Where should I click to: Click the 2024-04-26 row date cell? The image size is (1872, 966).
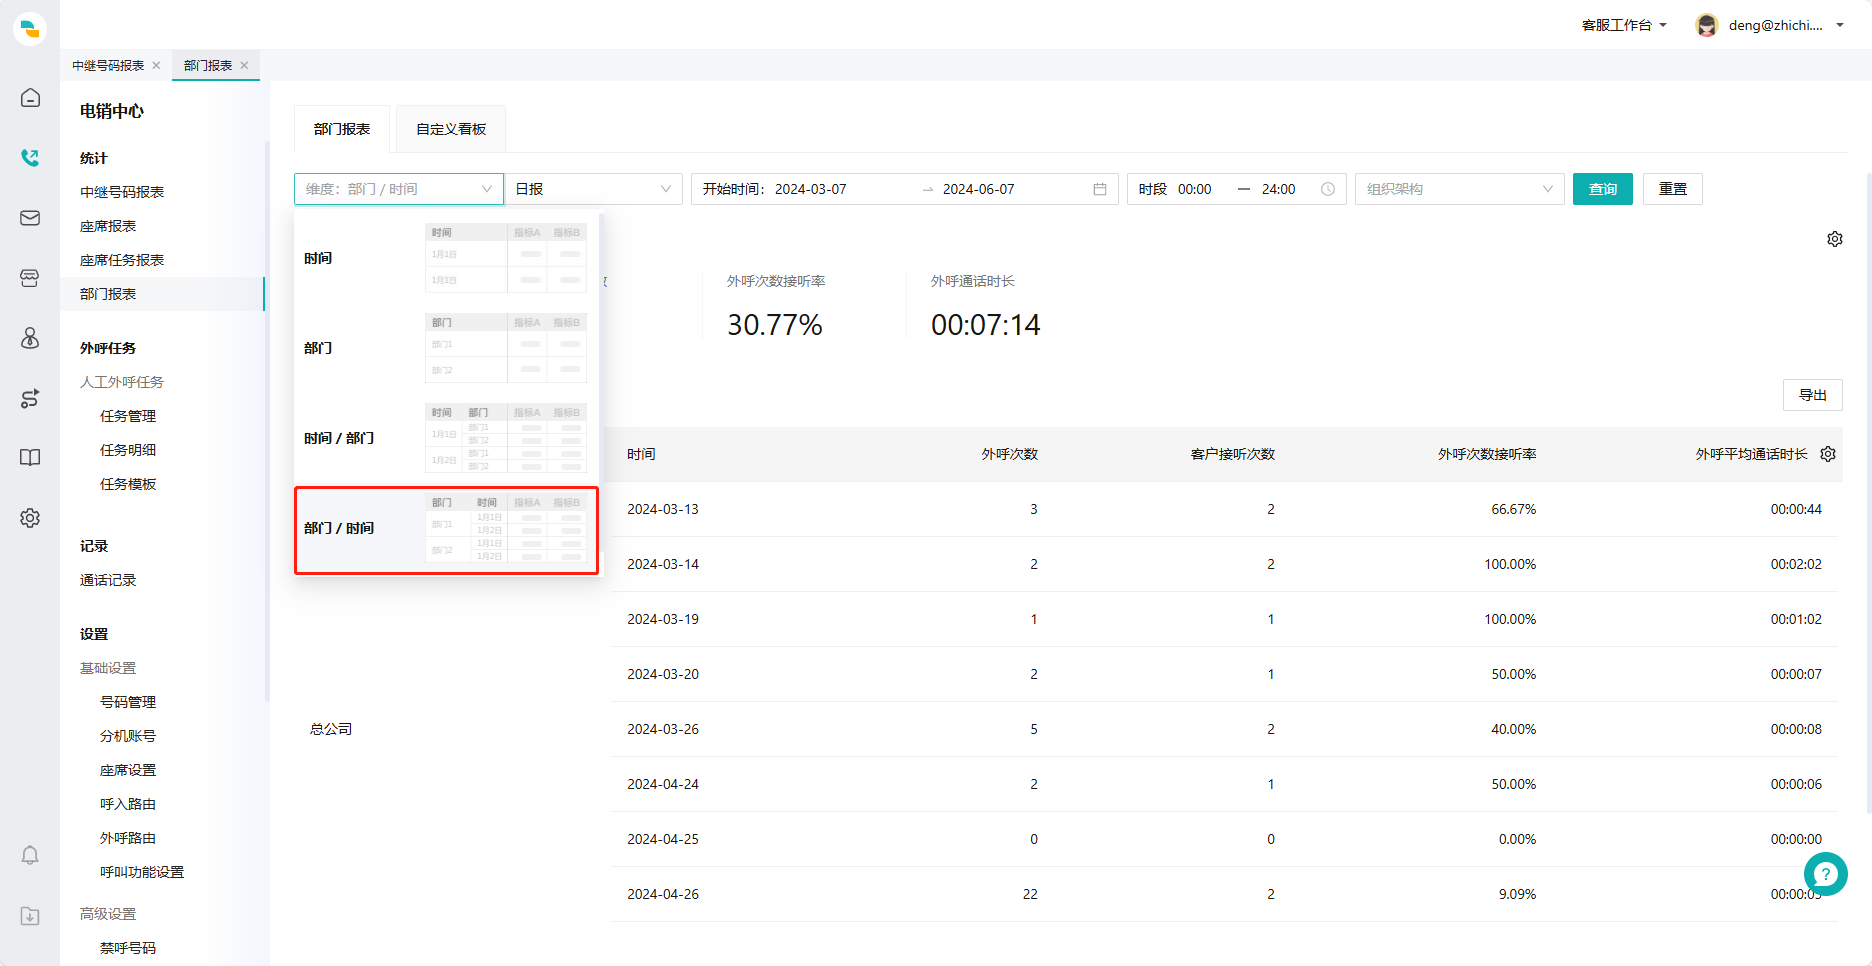pyautogui.click(x=663, y=894)
